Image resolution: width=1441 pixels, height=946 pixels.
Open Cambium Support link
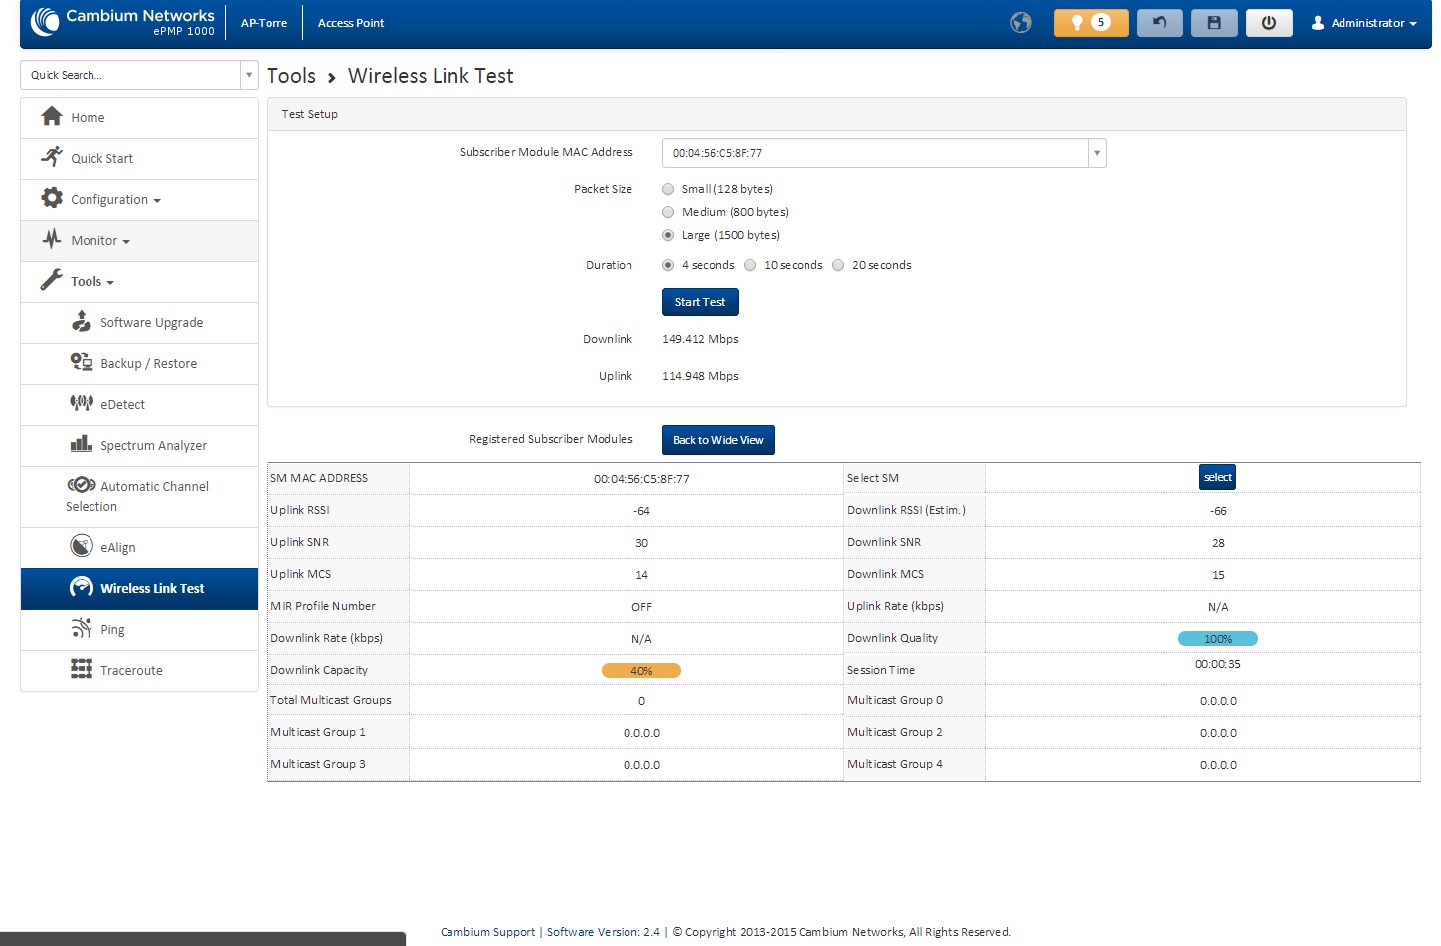[x=488, y=932]
